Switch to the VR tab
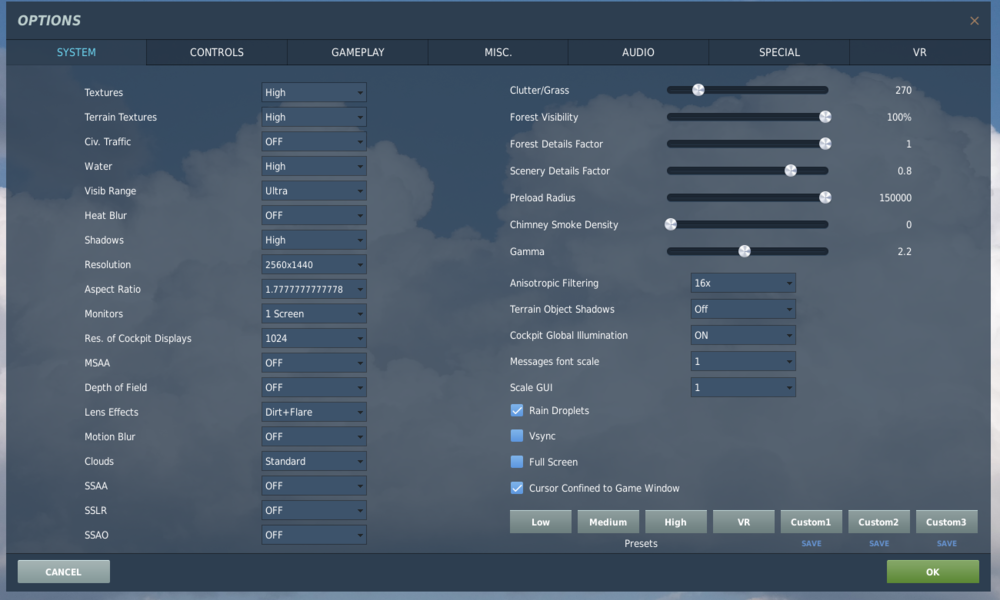The height and width of the screenshot is (600, 1000). click(x=919, y=52)
